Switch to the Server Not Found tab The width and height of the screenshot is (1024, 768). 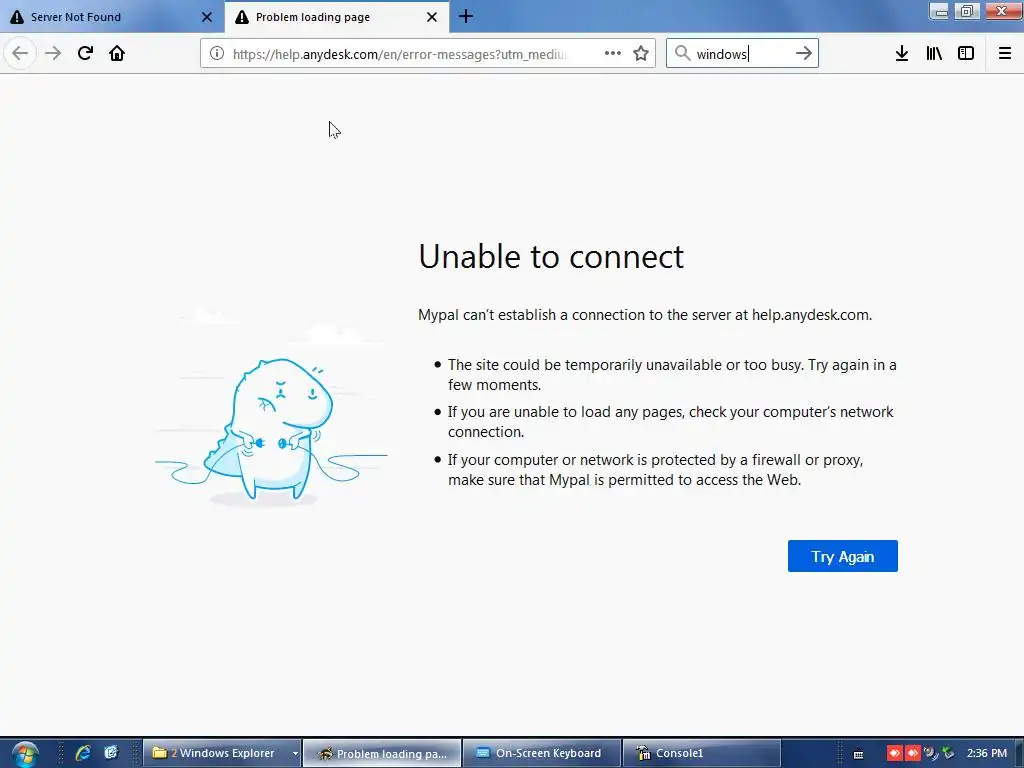click(112, 17)
